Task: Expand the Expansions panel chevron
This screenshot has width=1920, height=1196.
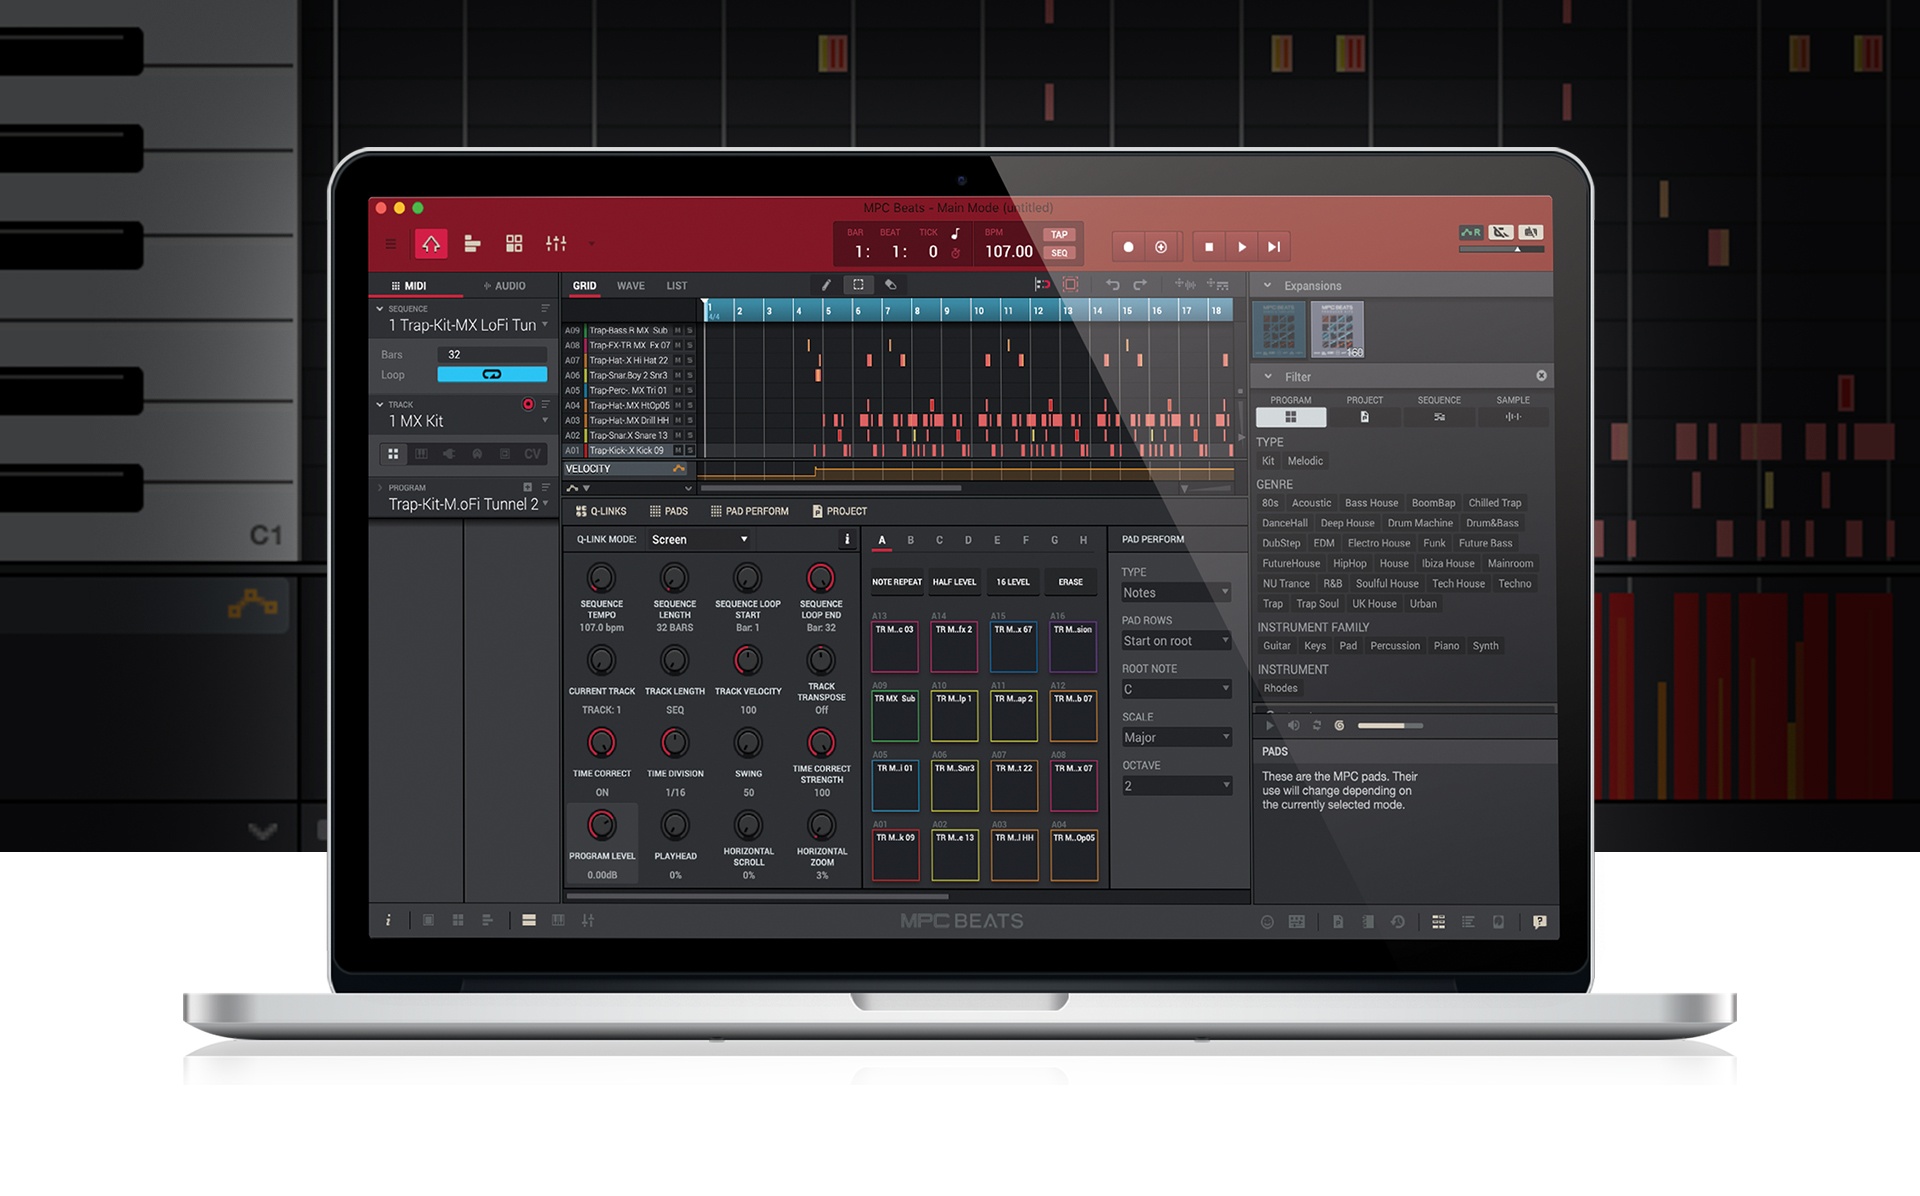Action: pyautogui.click(x=1266, y=285)
